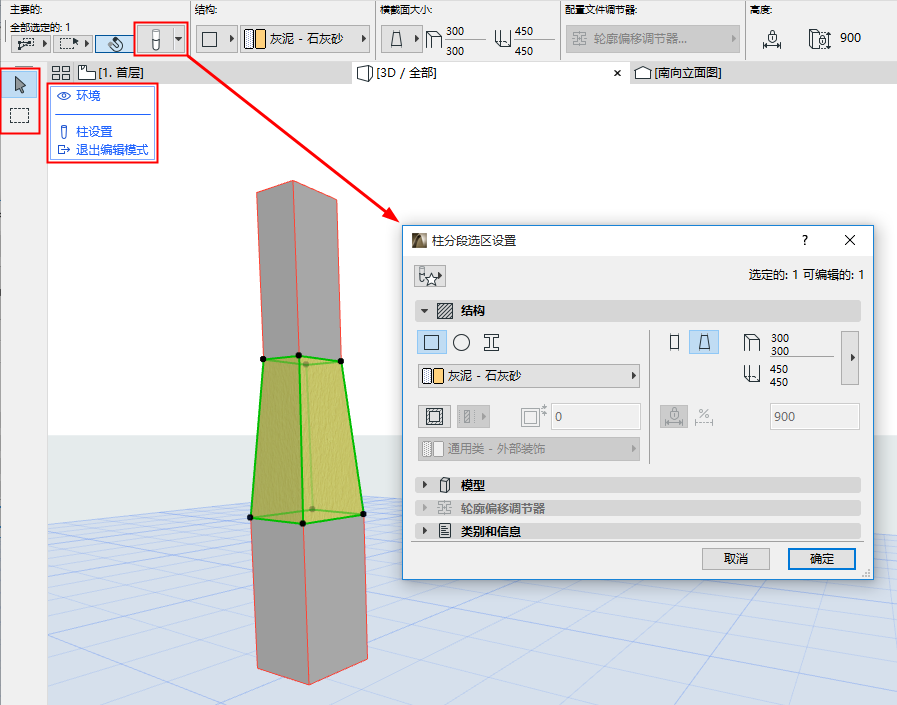Open the tapered cross-section type selector in toolbar
The image size is (897, 705).
pyautogui.click(x=401, y=39)
